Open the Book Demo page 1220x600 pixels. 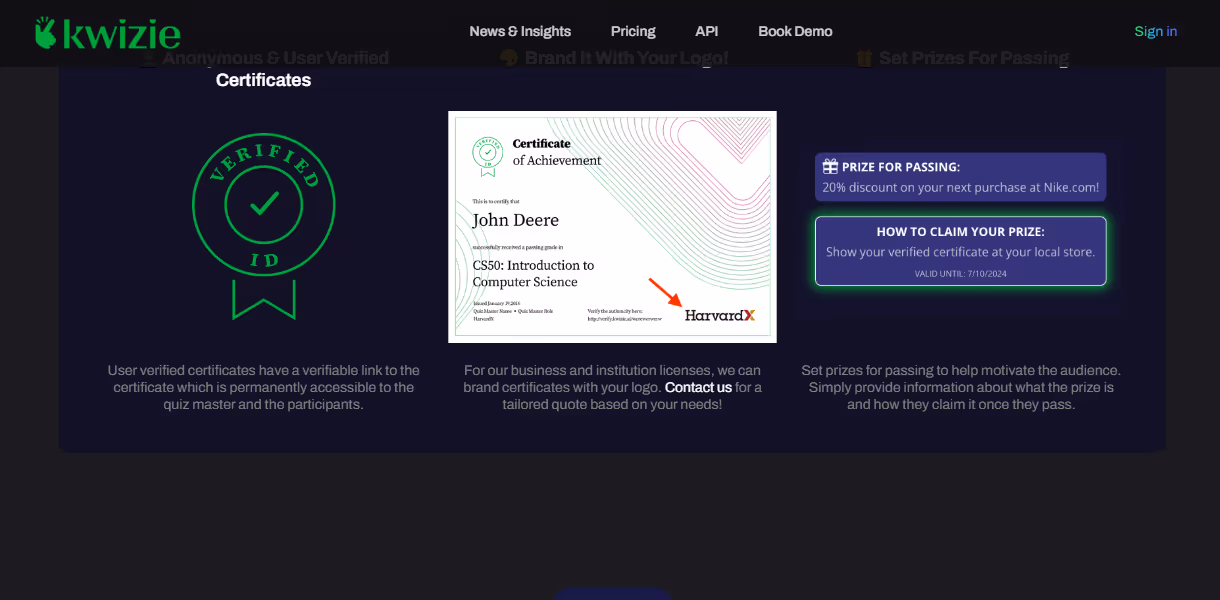(795, 31)
